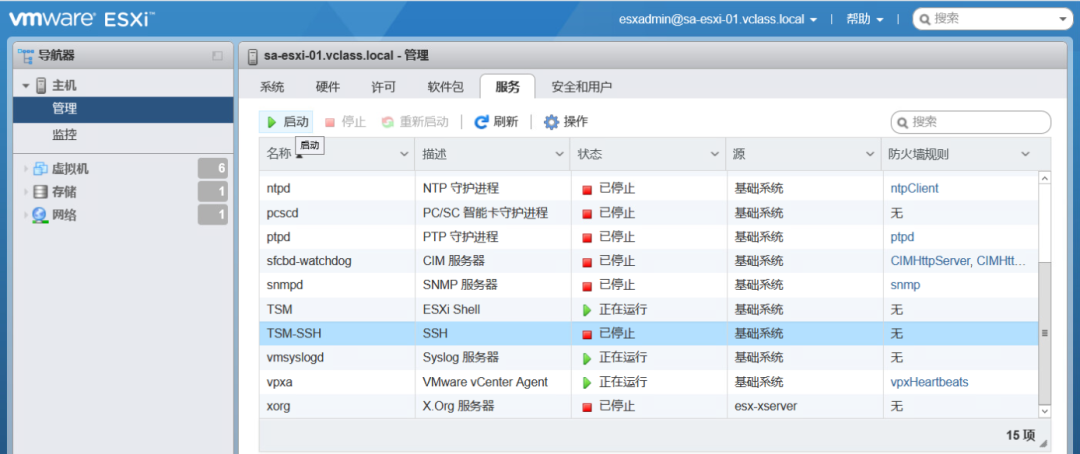The image size is (1080, 454).
Task: Switch to the 许可 tab
Action: coord(384,87)
